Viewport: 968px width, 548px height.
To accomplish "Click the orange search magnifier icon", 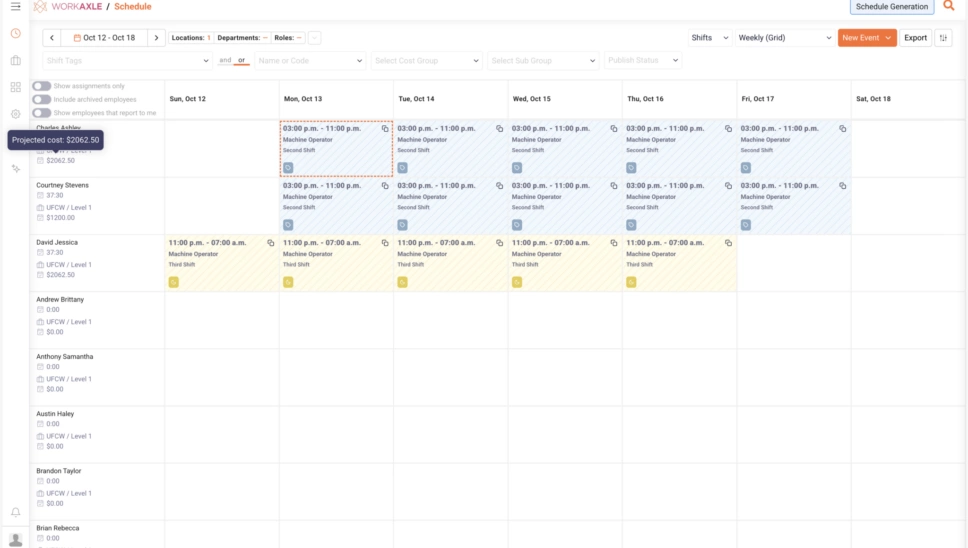I will [949, 6].
